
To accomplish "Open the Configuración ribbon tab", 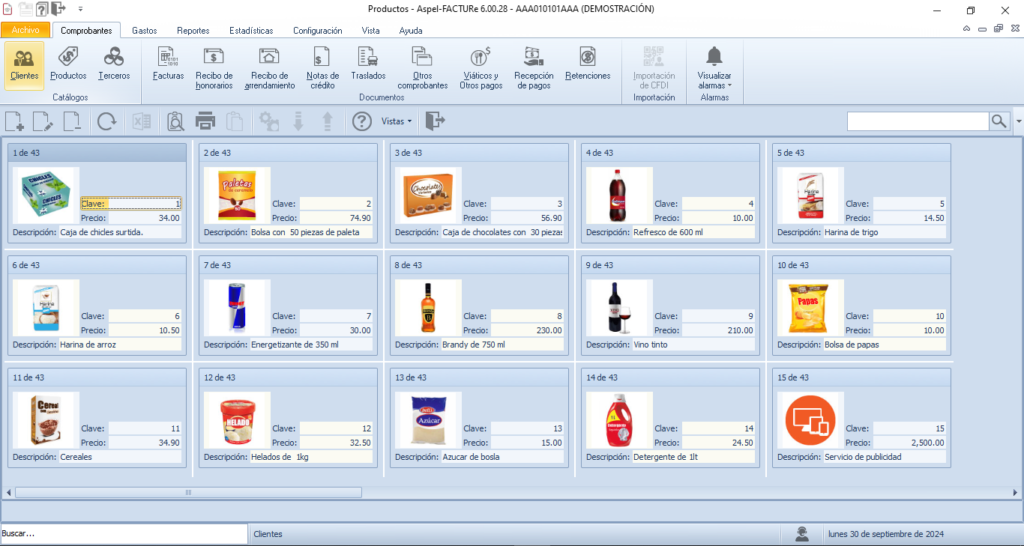I will point(317,31).
